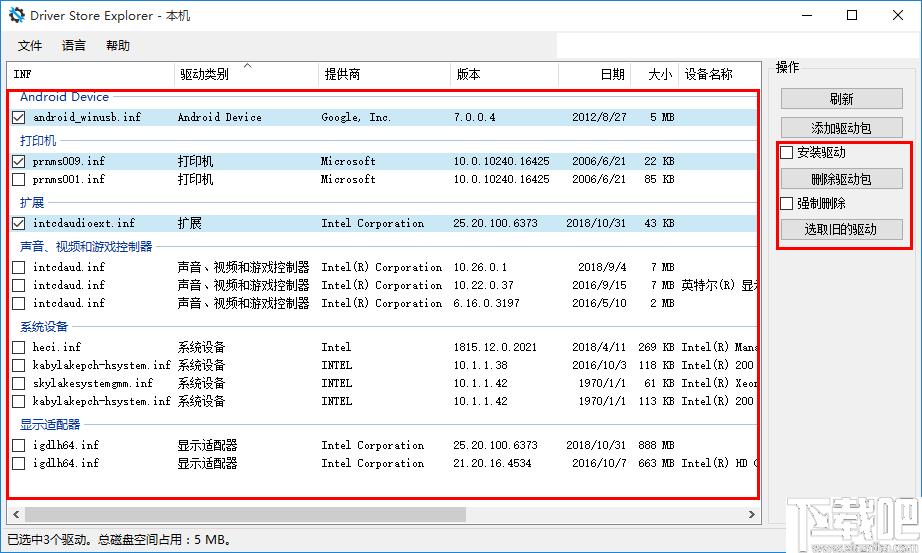Sort by the INF column header
Viewport: 922px width, 553px height.
(x=91, y=74)
